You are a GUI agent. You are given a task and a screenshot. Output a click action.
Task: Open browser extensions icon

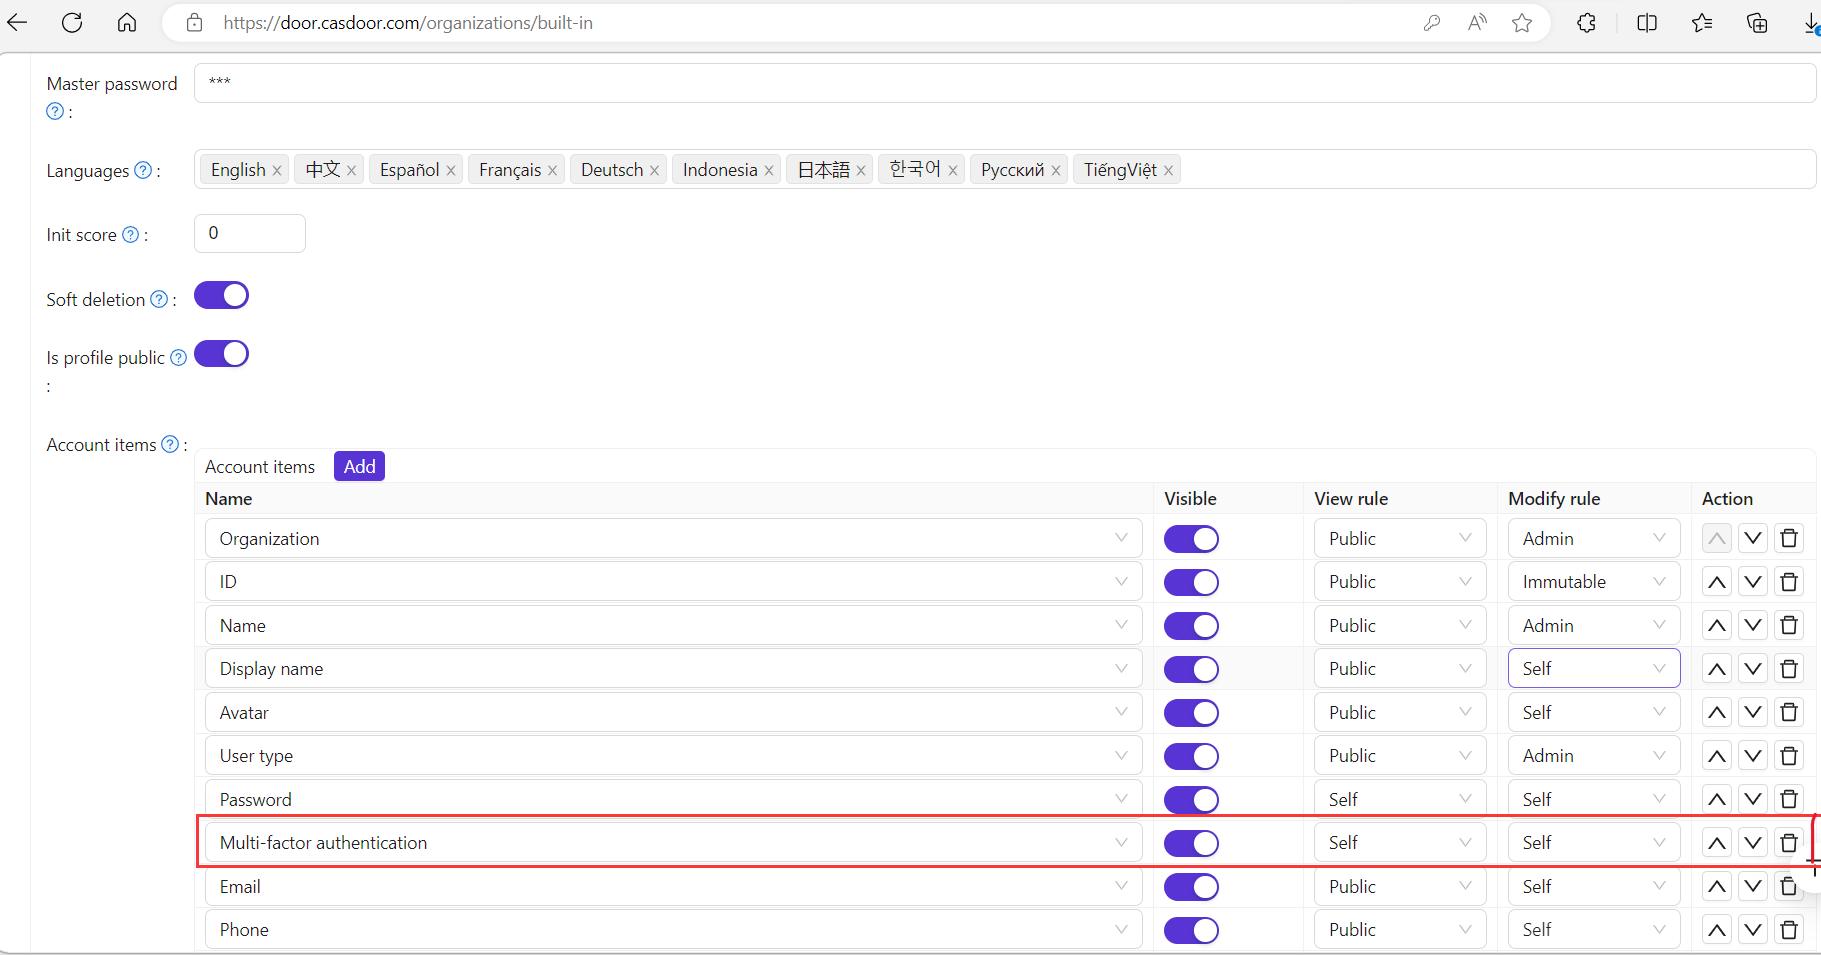click(x=1586, y=23)
